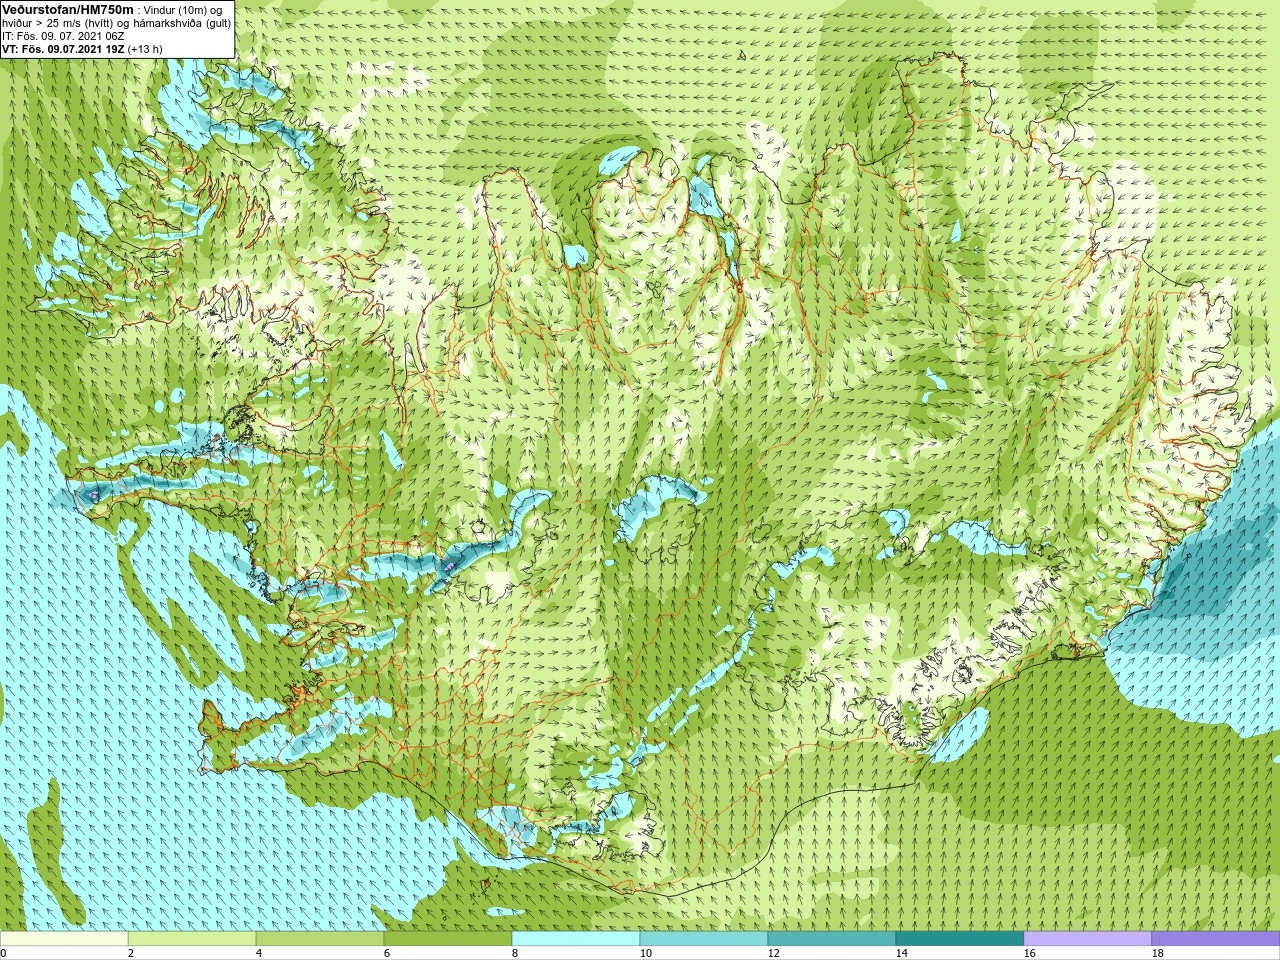The width and height of the screenshot is (1280, 960).
Task: Click the legend scale number 18
Action: (x=1158, y=953)
